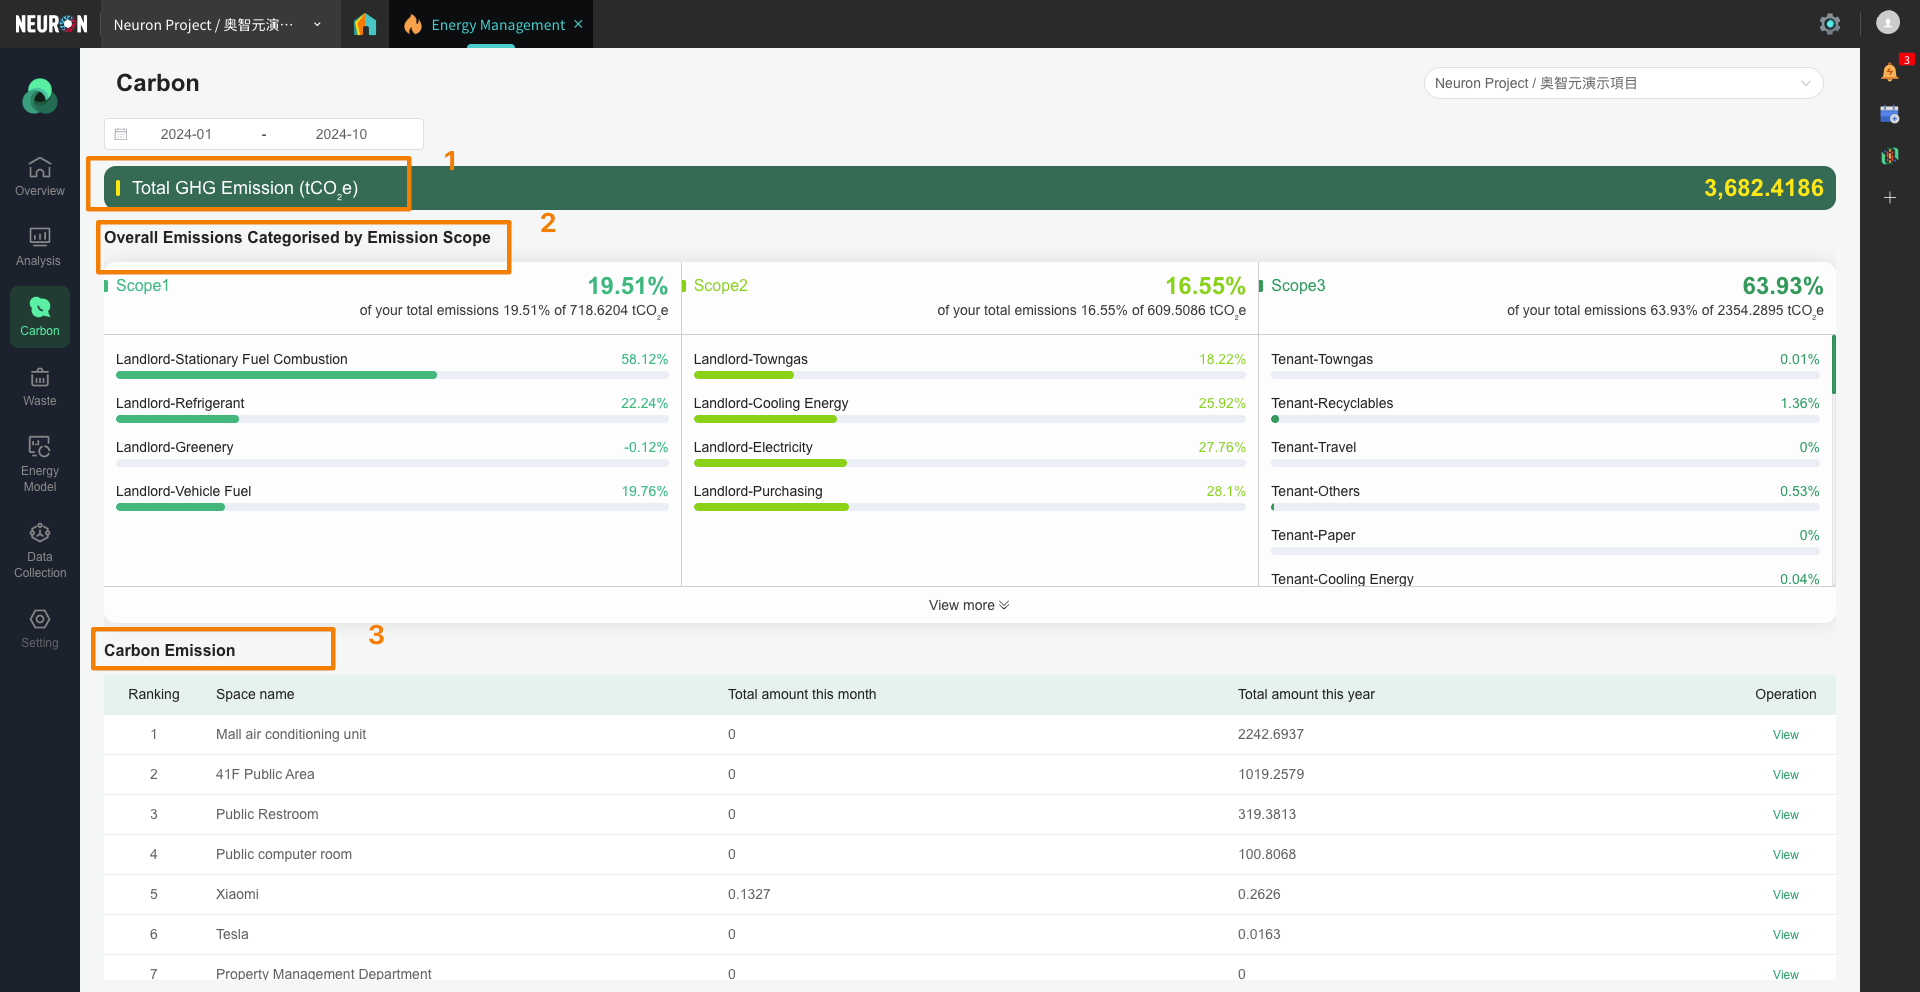The width and height of the screenshot is (1920, 992).
Task: Click the Xiaomi monthly value 0.1327
Action: [749, 894]
